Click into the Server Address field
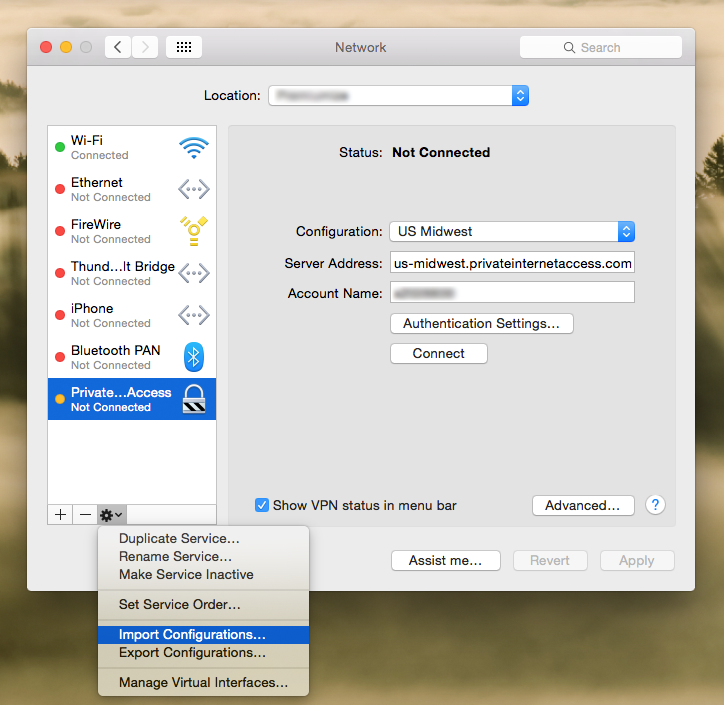Viewport: 724px width, 705px height. 512,263
